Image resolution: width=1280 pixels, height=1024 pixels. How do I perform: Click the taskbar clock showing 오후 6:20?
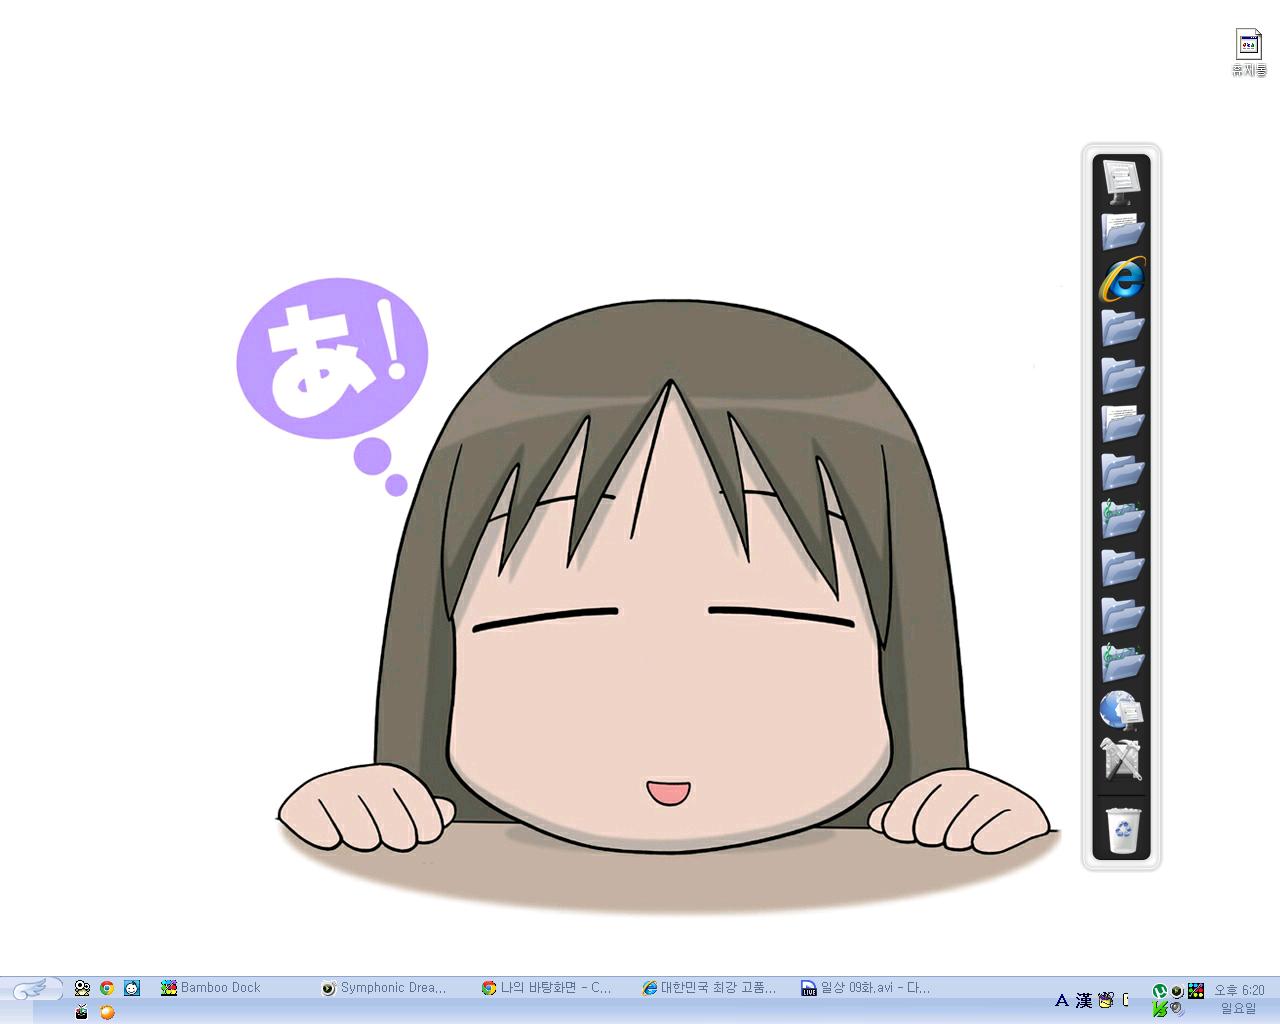click(x=1238, y=990)
